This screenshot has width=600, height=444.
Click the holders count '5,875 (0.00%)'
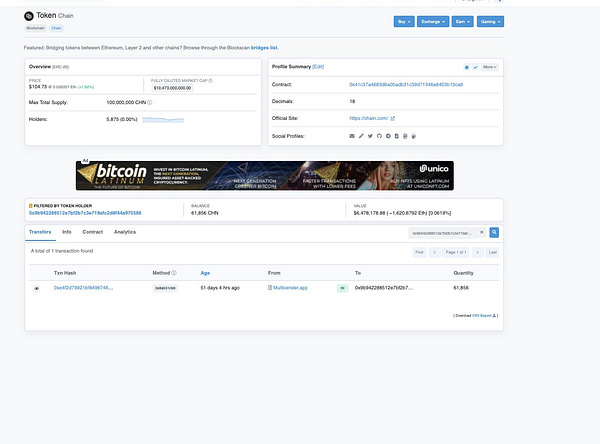pyautogui.click(x=122, y=119)
